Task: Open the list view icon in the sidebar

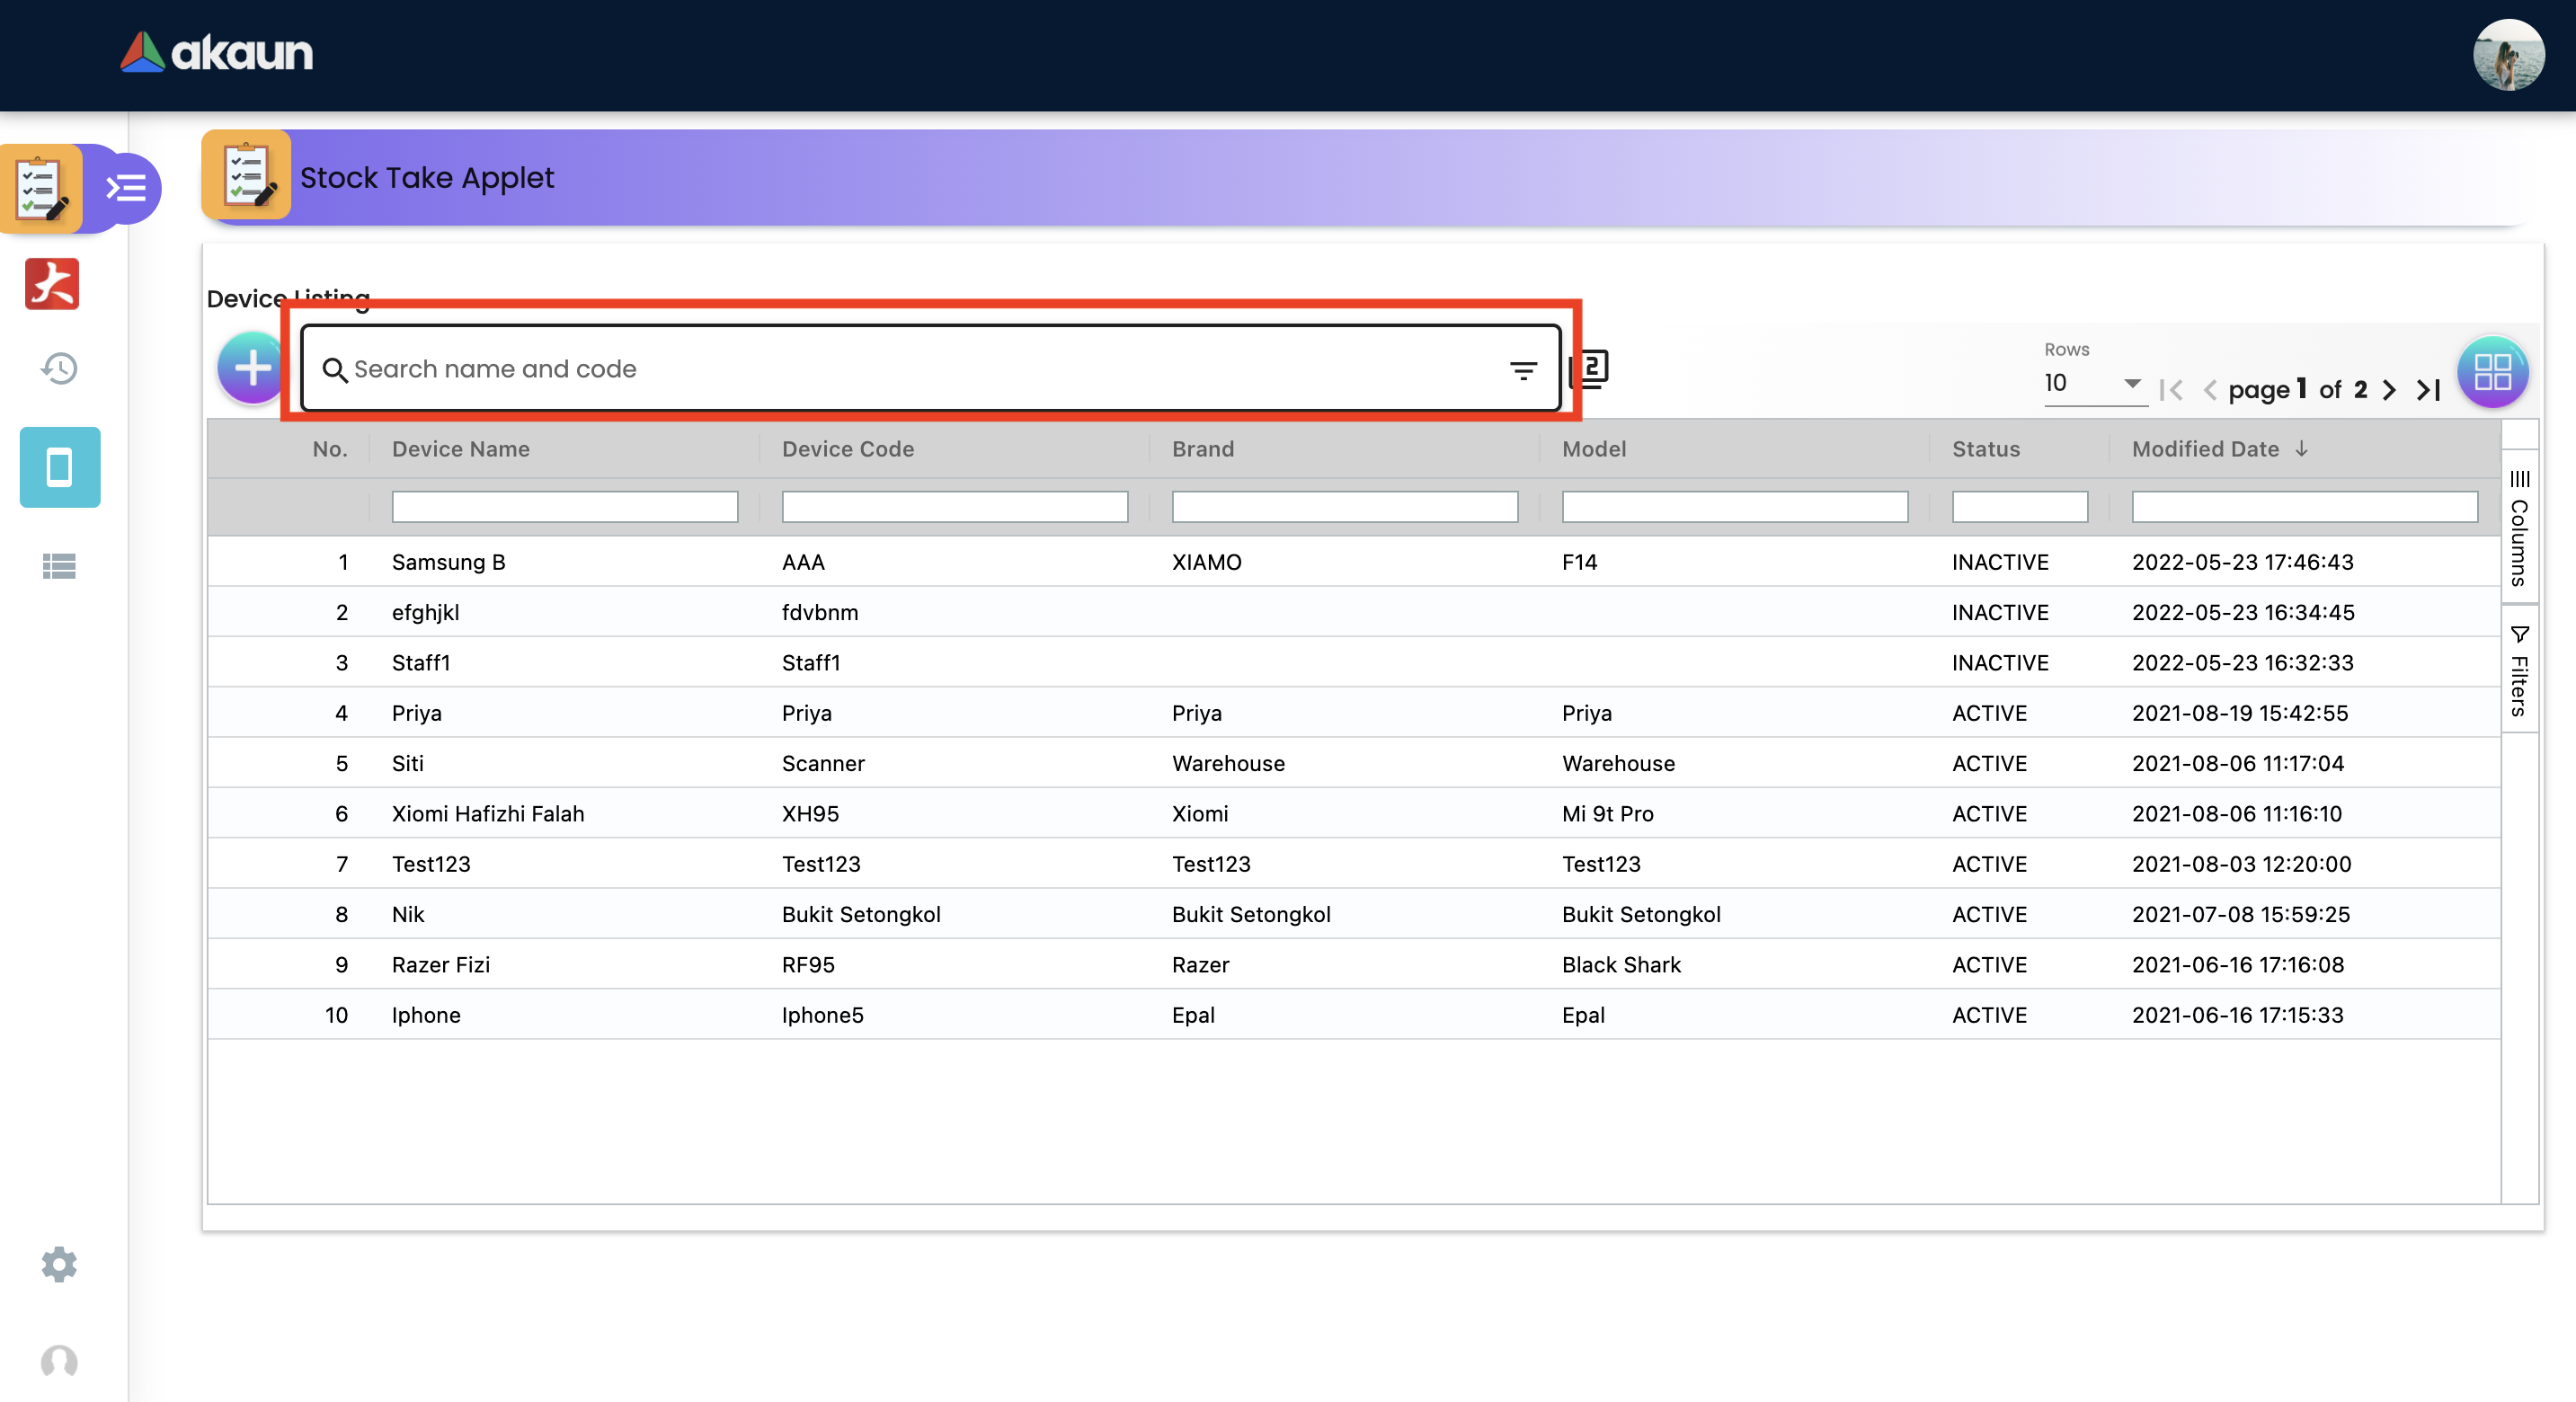Action: click(59, 567)
